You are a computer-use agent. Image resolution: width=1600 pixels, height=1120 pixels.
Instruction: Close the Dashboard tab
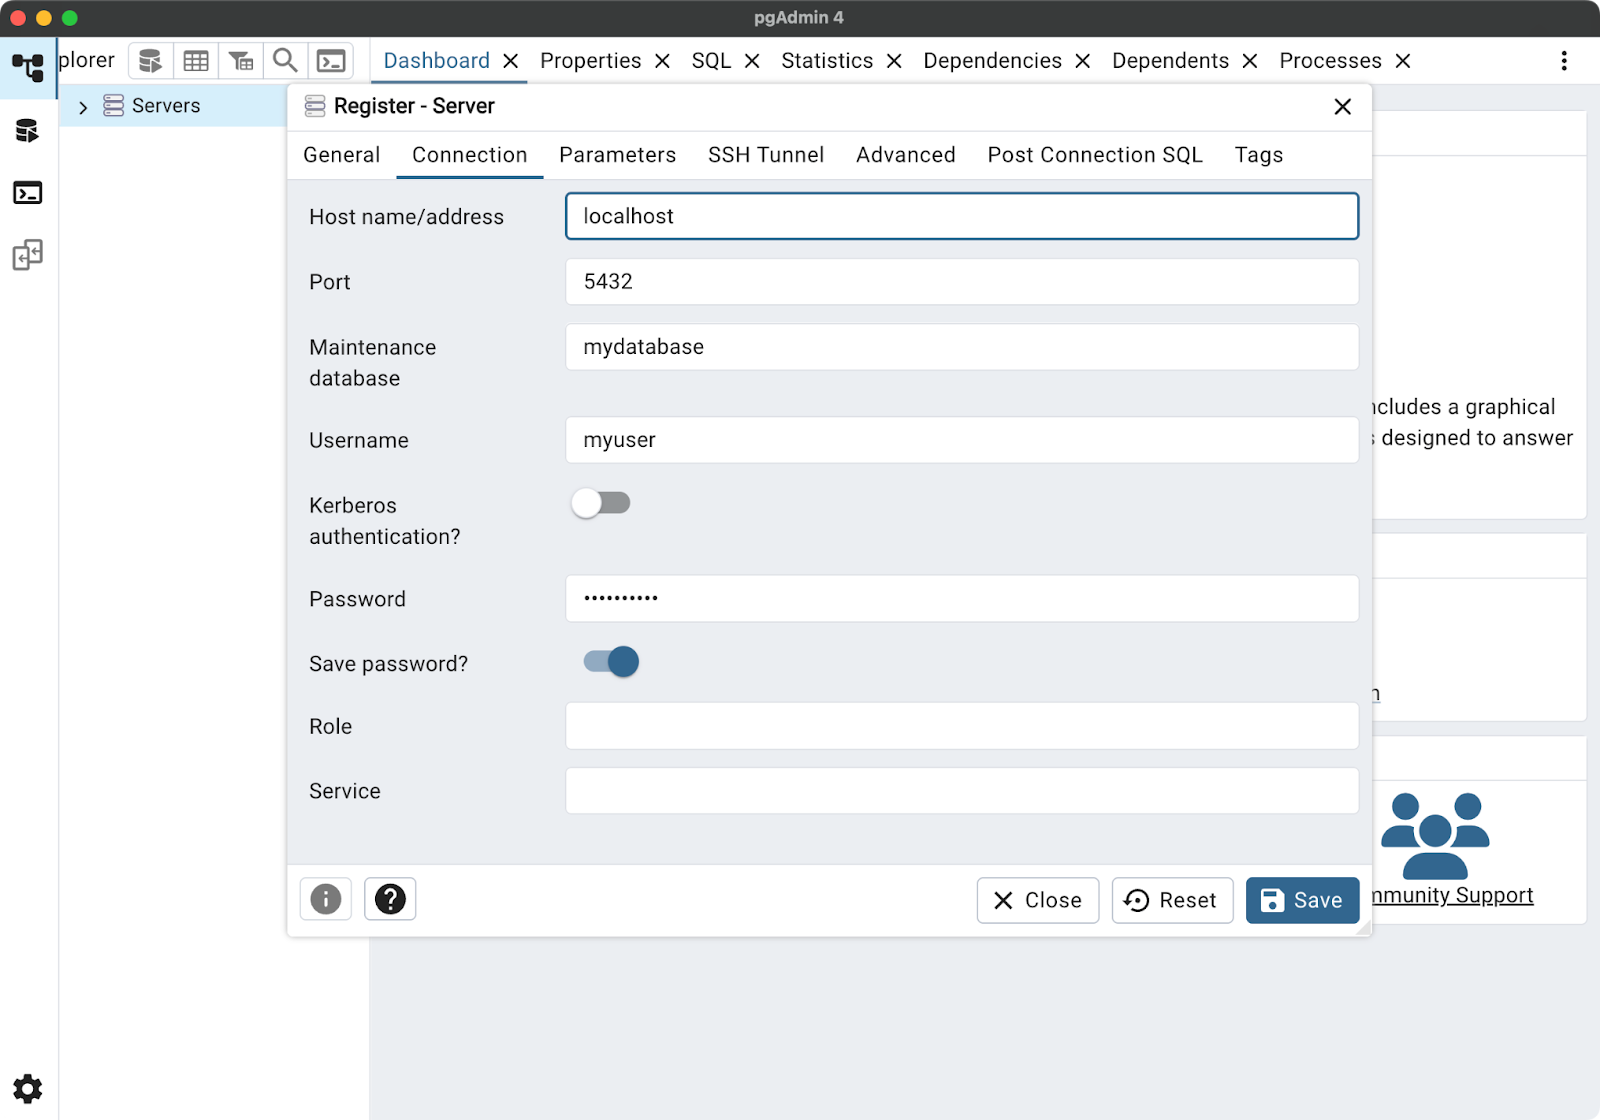[511, 61]
